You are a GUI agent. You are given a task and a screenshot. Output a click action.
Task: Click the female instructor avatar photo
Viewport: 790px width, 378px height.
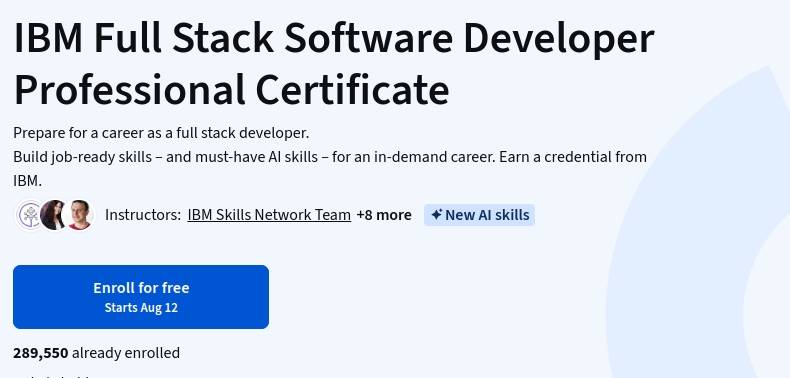(x=53, y=215)
